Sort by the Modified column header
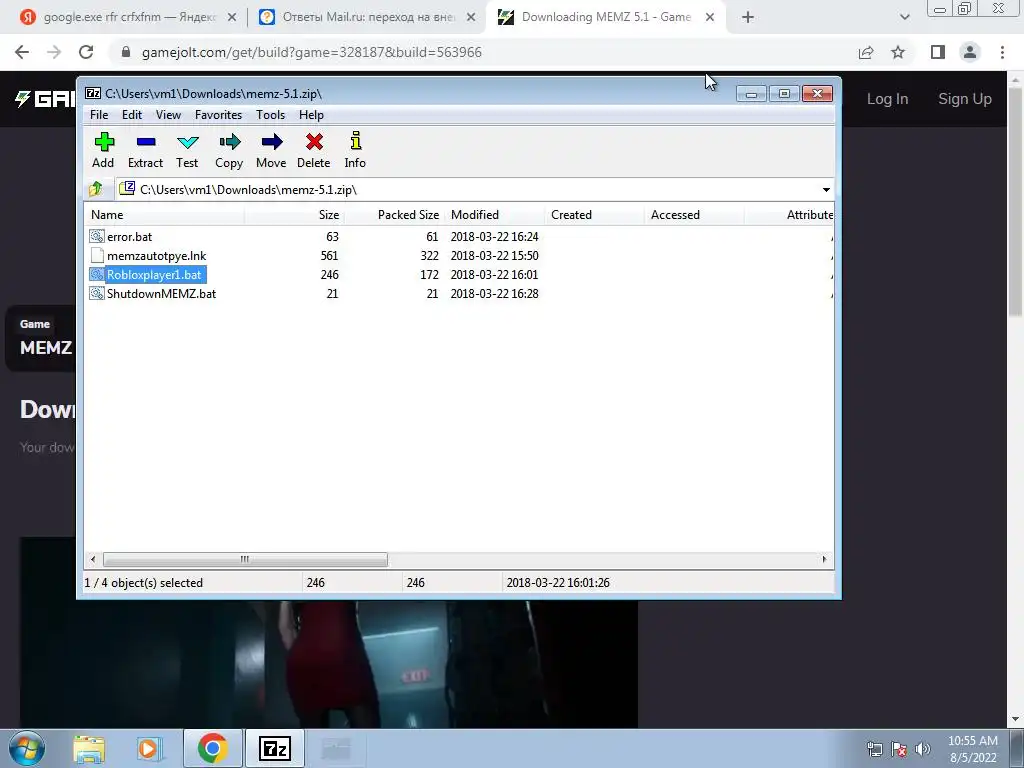The width and height of the screenshot is (1024, 768). click(494, 215)
